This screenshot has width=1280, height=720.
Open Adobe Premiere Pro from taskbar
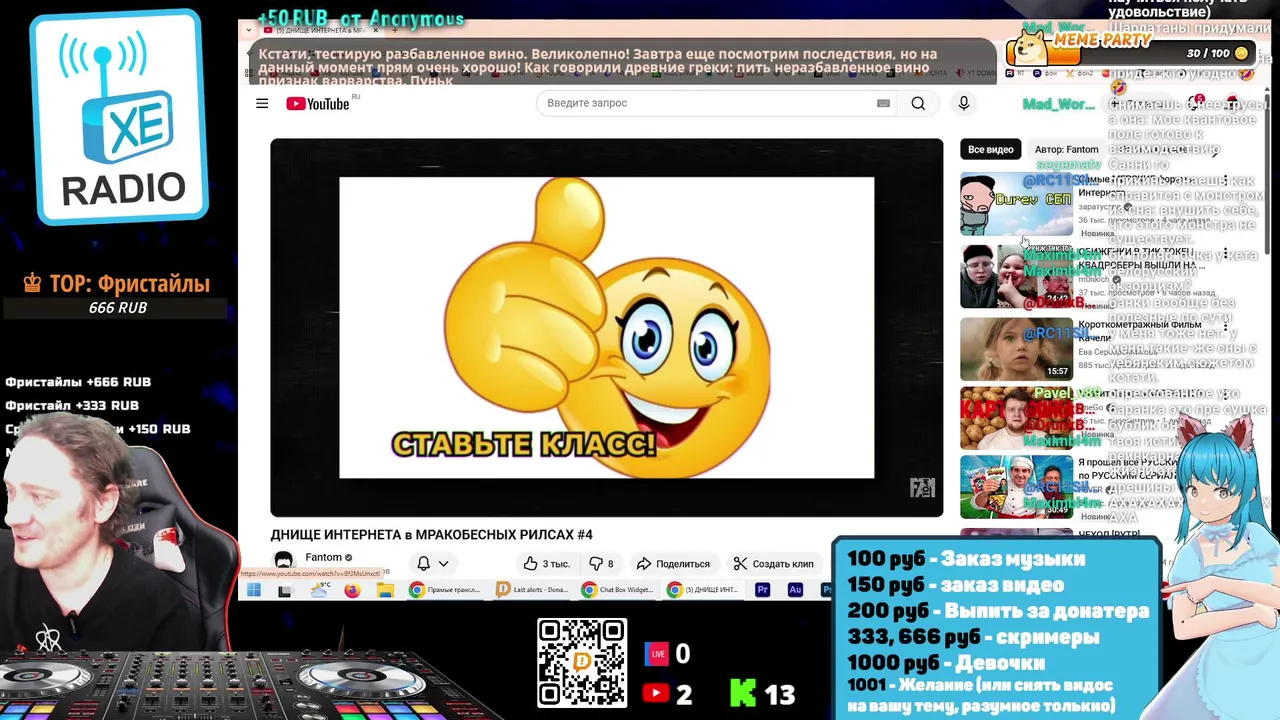(762, 590)
